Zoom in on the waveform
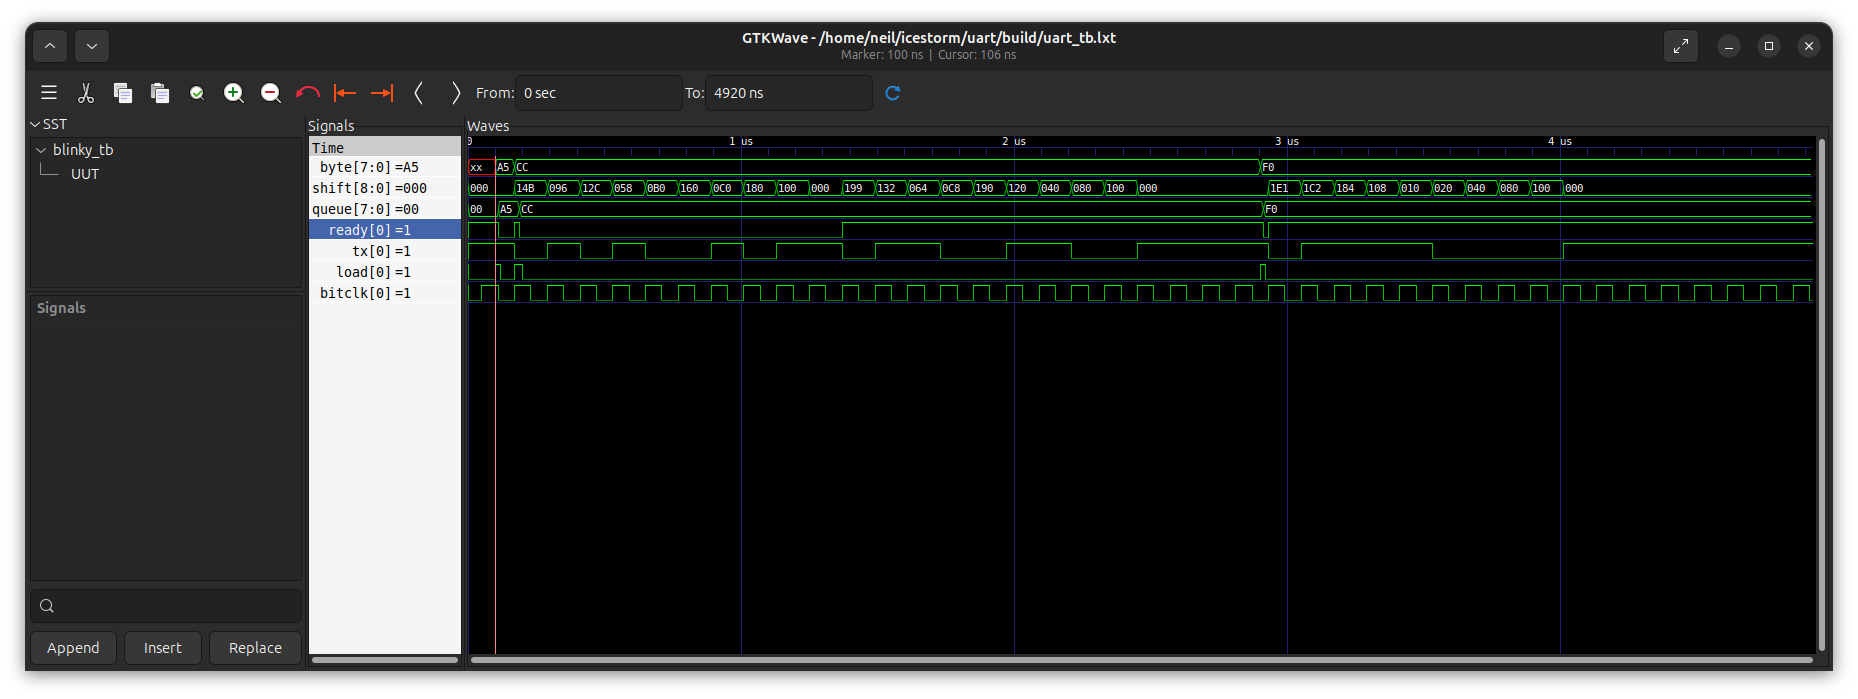 tap(234, 93)
